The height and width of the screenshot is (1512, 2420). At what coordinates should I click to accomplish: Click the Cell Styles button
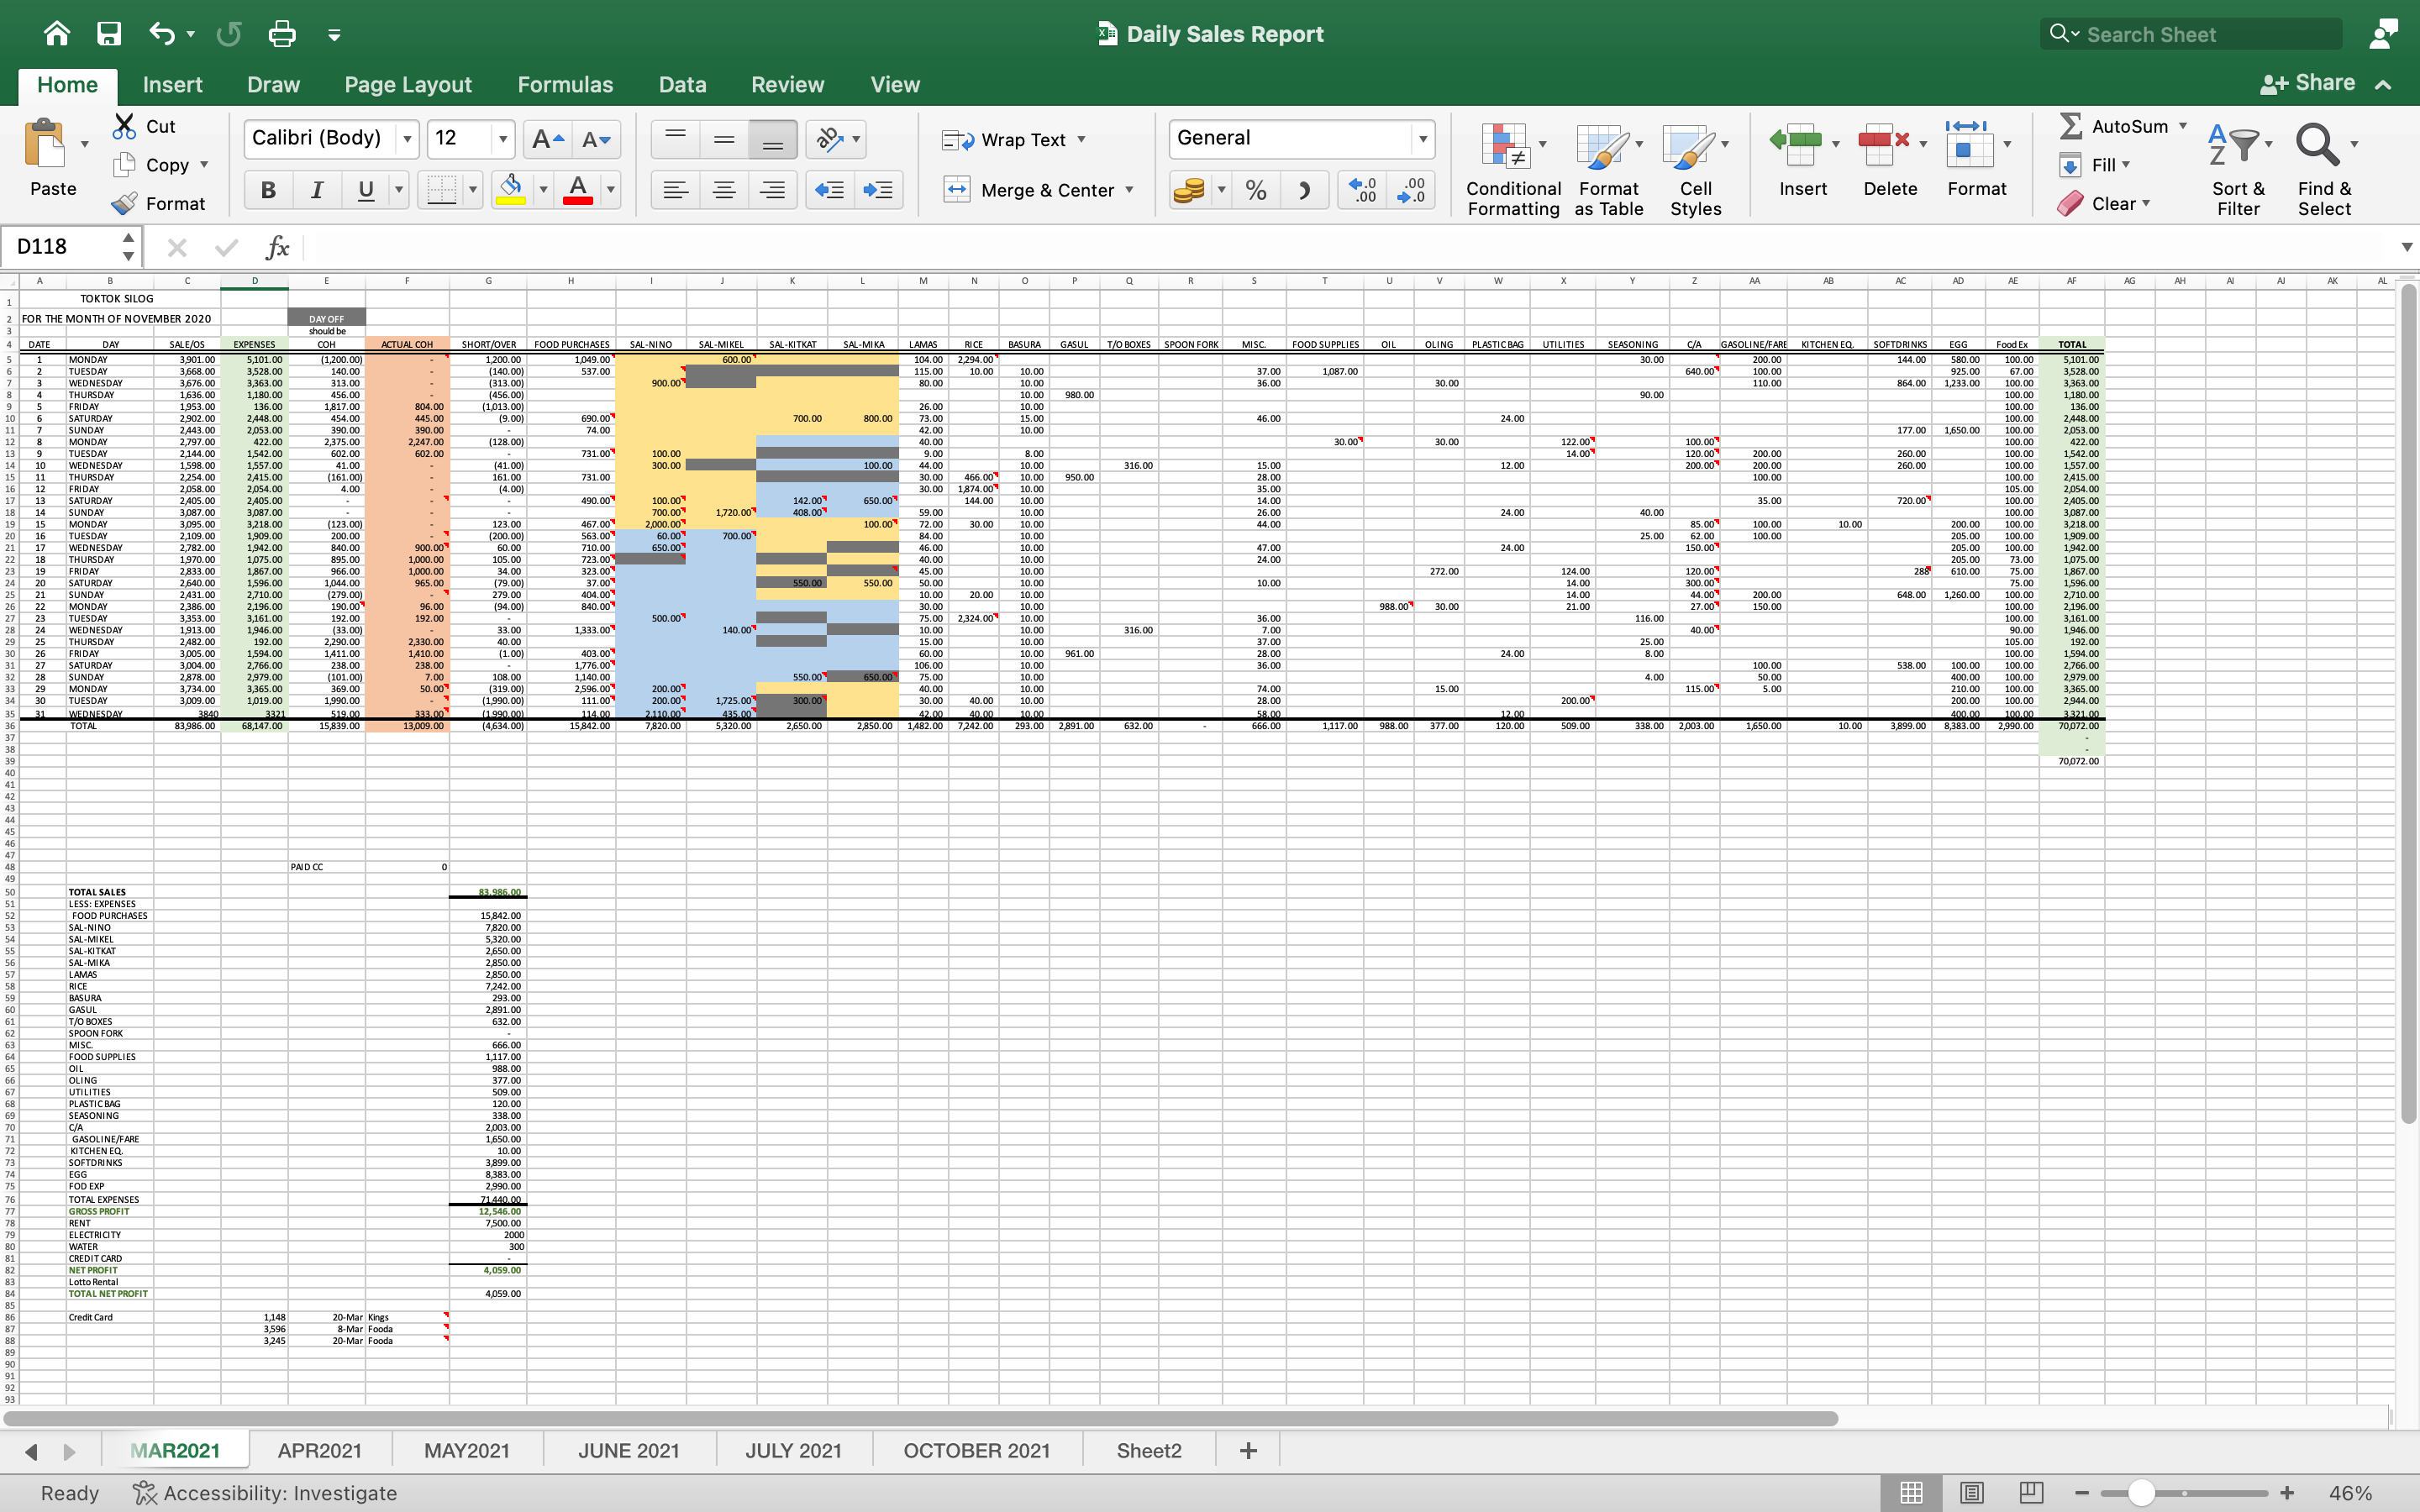pyautogui.click(x=1695, y=168)
